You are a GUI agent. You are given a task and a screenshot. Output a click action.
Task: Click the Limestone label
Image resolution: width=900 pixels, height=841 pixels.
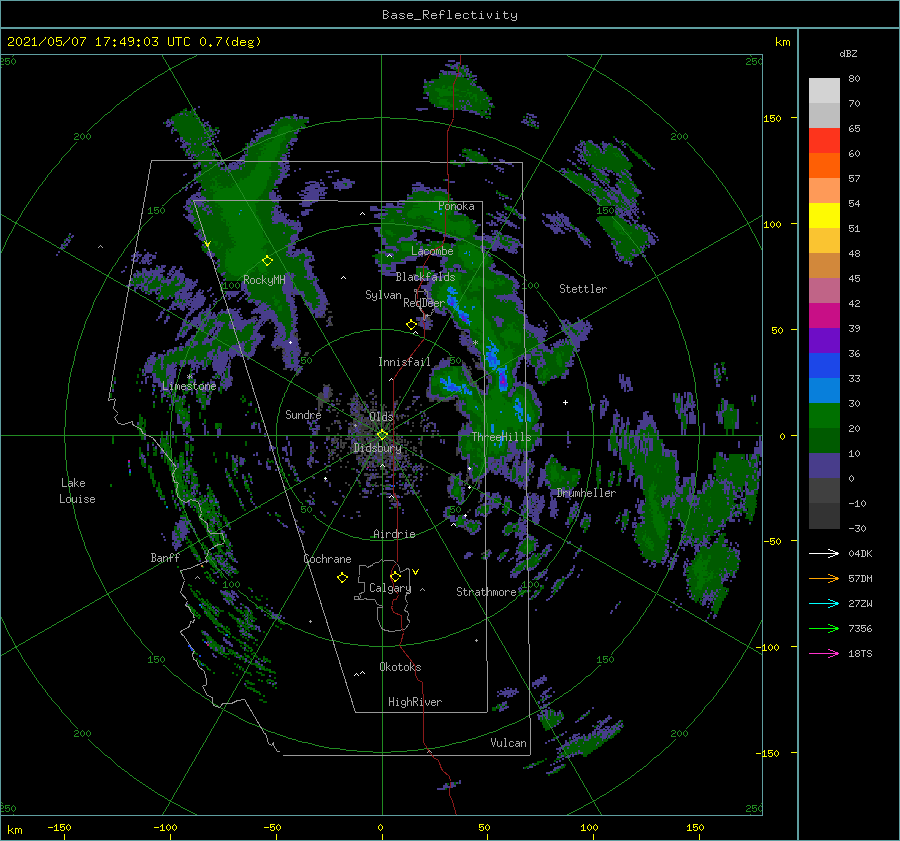(189, 386)
